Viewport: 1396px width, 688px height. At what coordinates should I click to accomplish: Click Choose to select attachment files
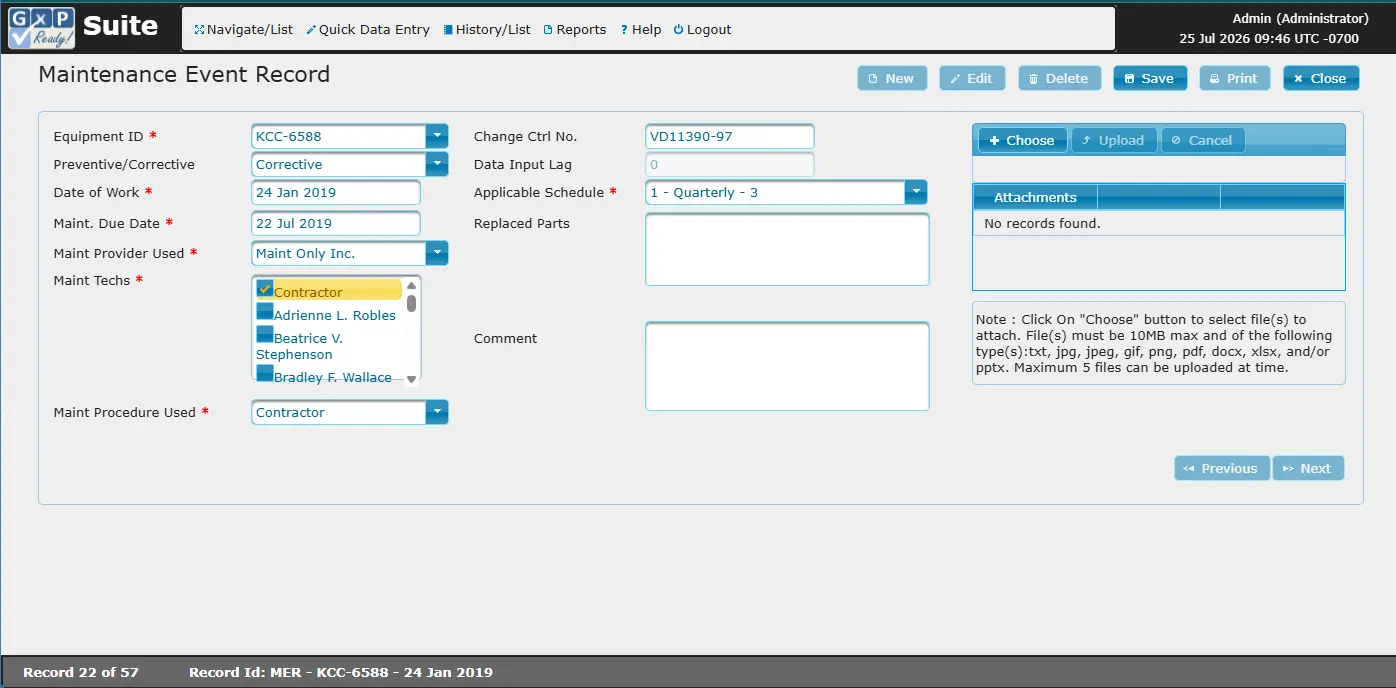coord(1022,140)
